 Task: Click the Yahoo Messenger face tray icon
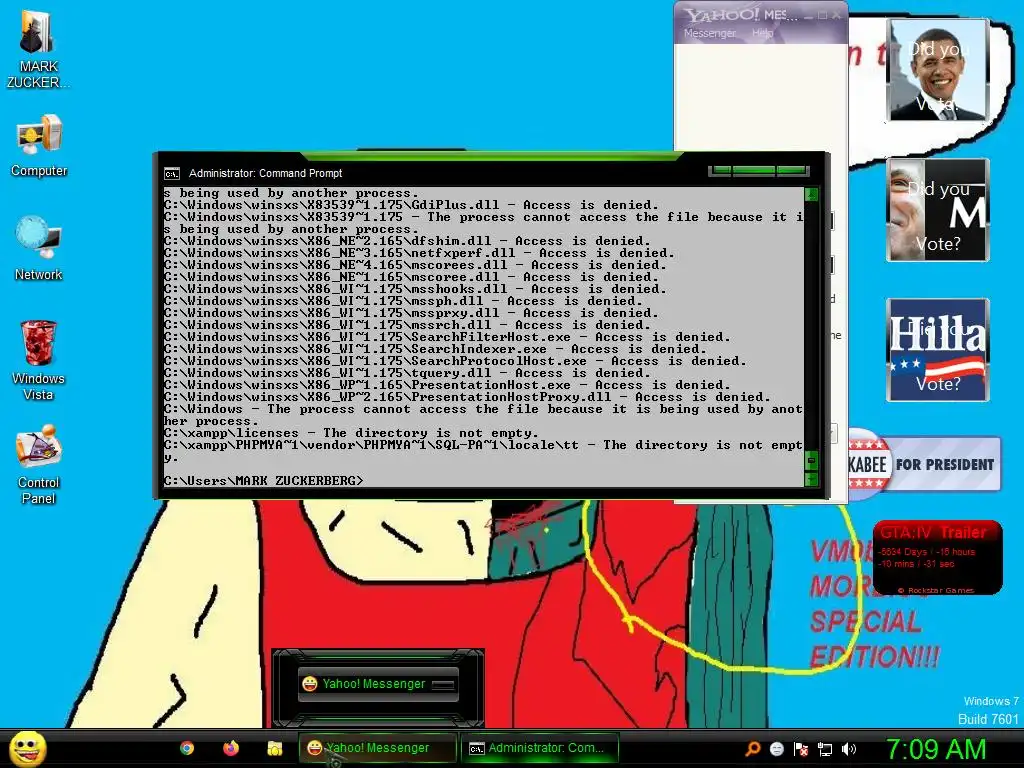coord(776,749)
